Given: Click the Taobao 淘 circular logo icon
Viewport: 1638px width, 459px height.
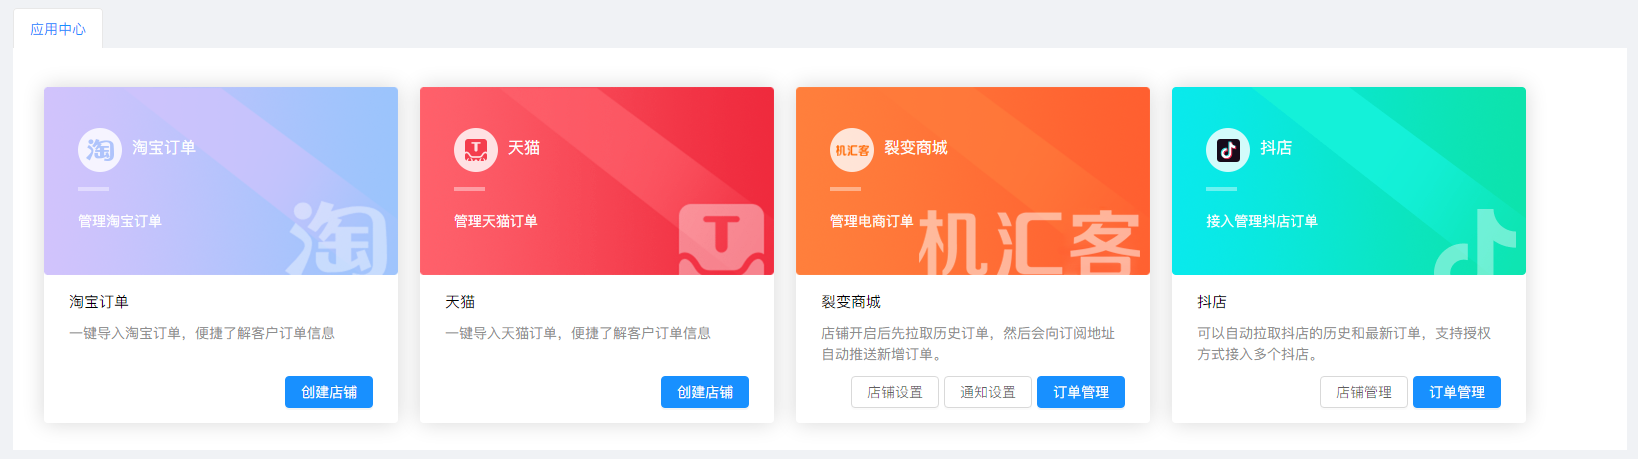Looking at the screenshot, I should click(x=100, y=150).
